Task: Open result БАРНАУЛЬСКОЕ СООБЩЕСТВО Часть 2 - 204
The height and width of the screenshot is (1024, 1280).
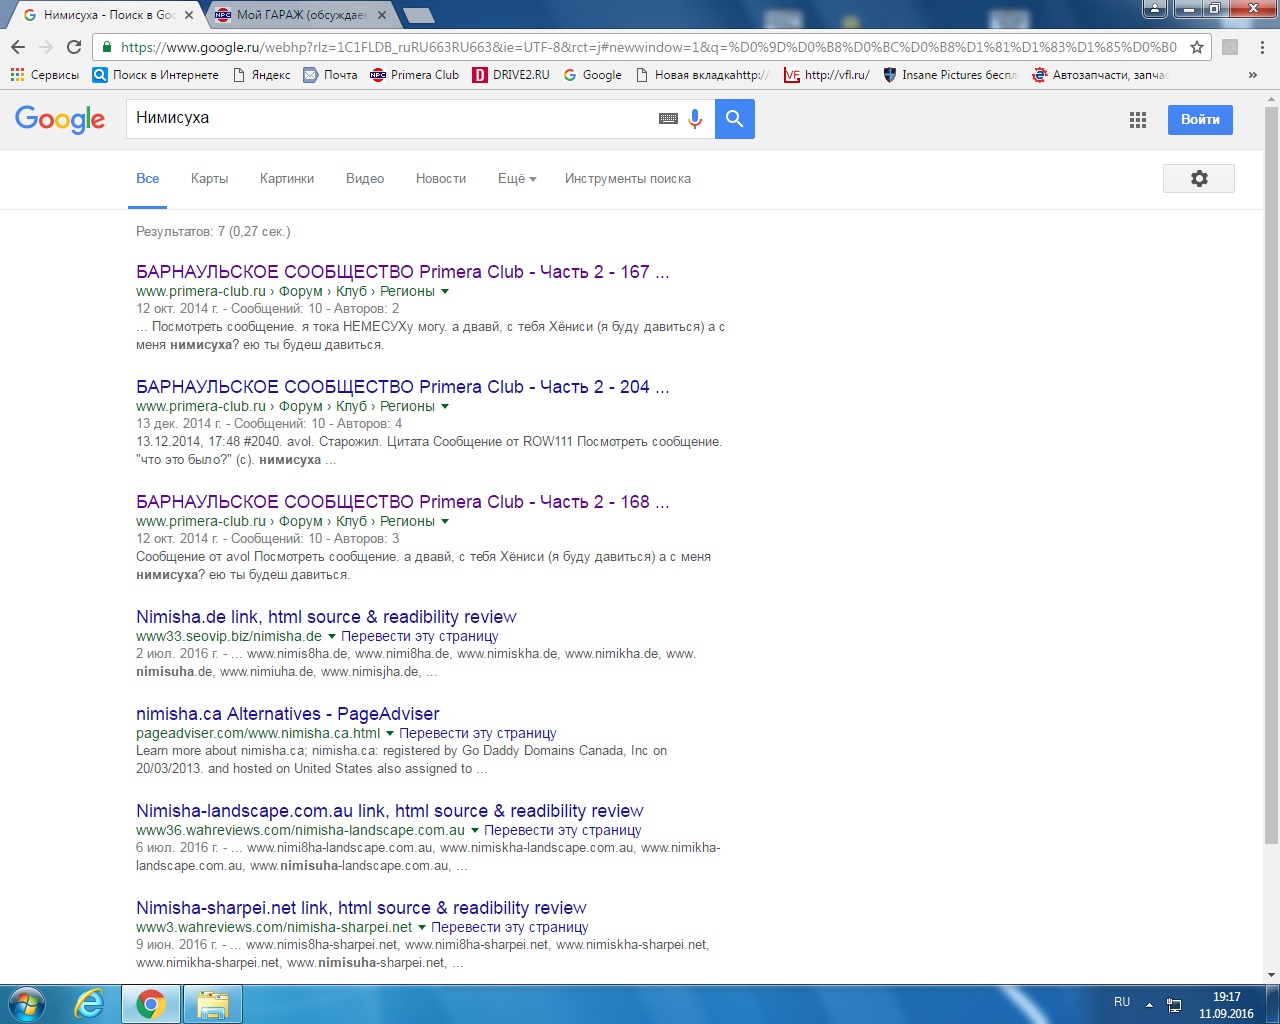Action: (403, 387)
